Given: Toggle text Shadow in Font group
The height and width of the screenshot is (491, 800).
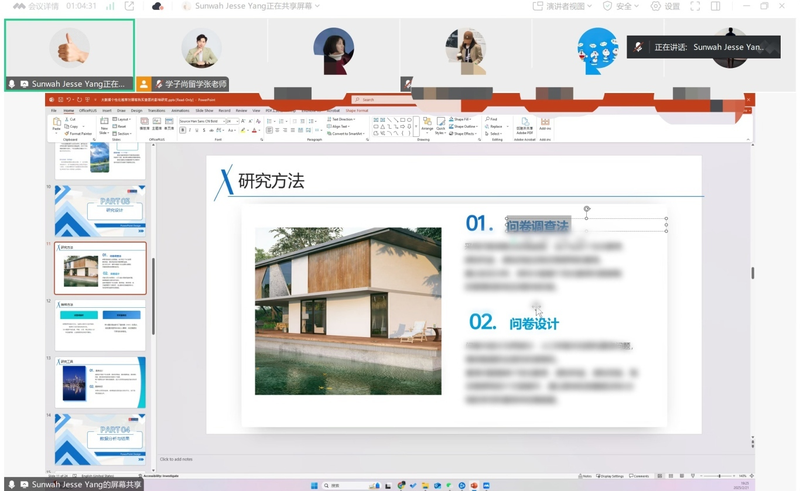Looking at the screenshot, I should coord(204,130).
